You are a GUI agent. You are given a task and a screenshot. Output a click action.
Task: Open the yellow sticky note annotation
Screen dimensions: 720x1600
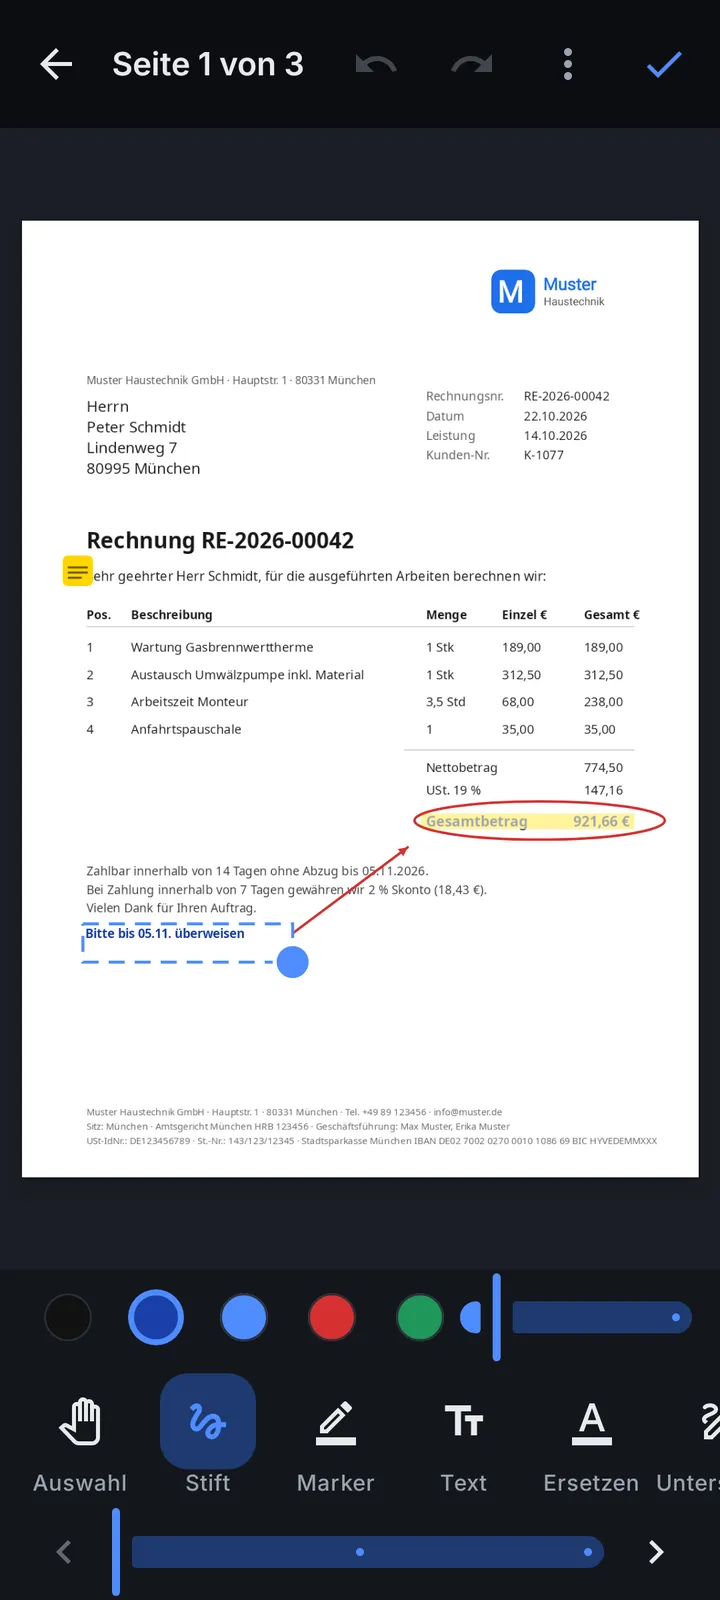pyautogui.click(x=77, y=571)
